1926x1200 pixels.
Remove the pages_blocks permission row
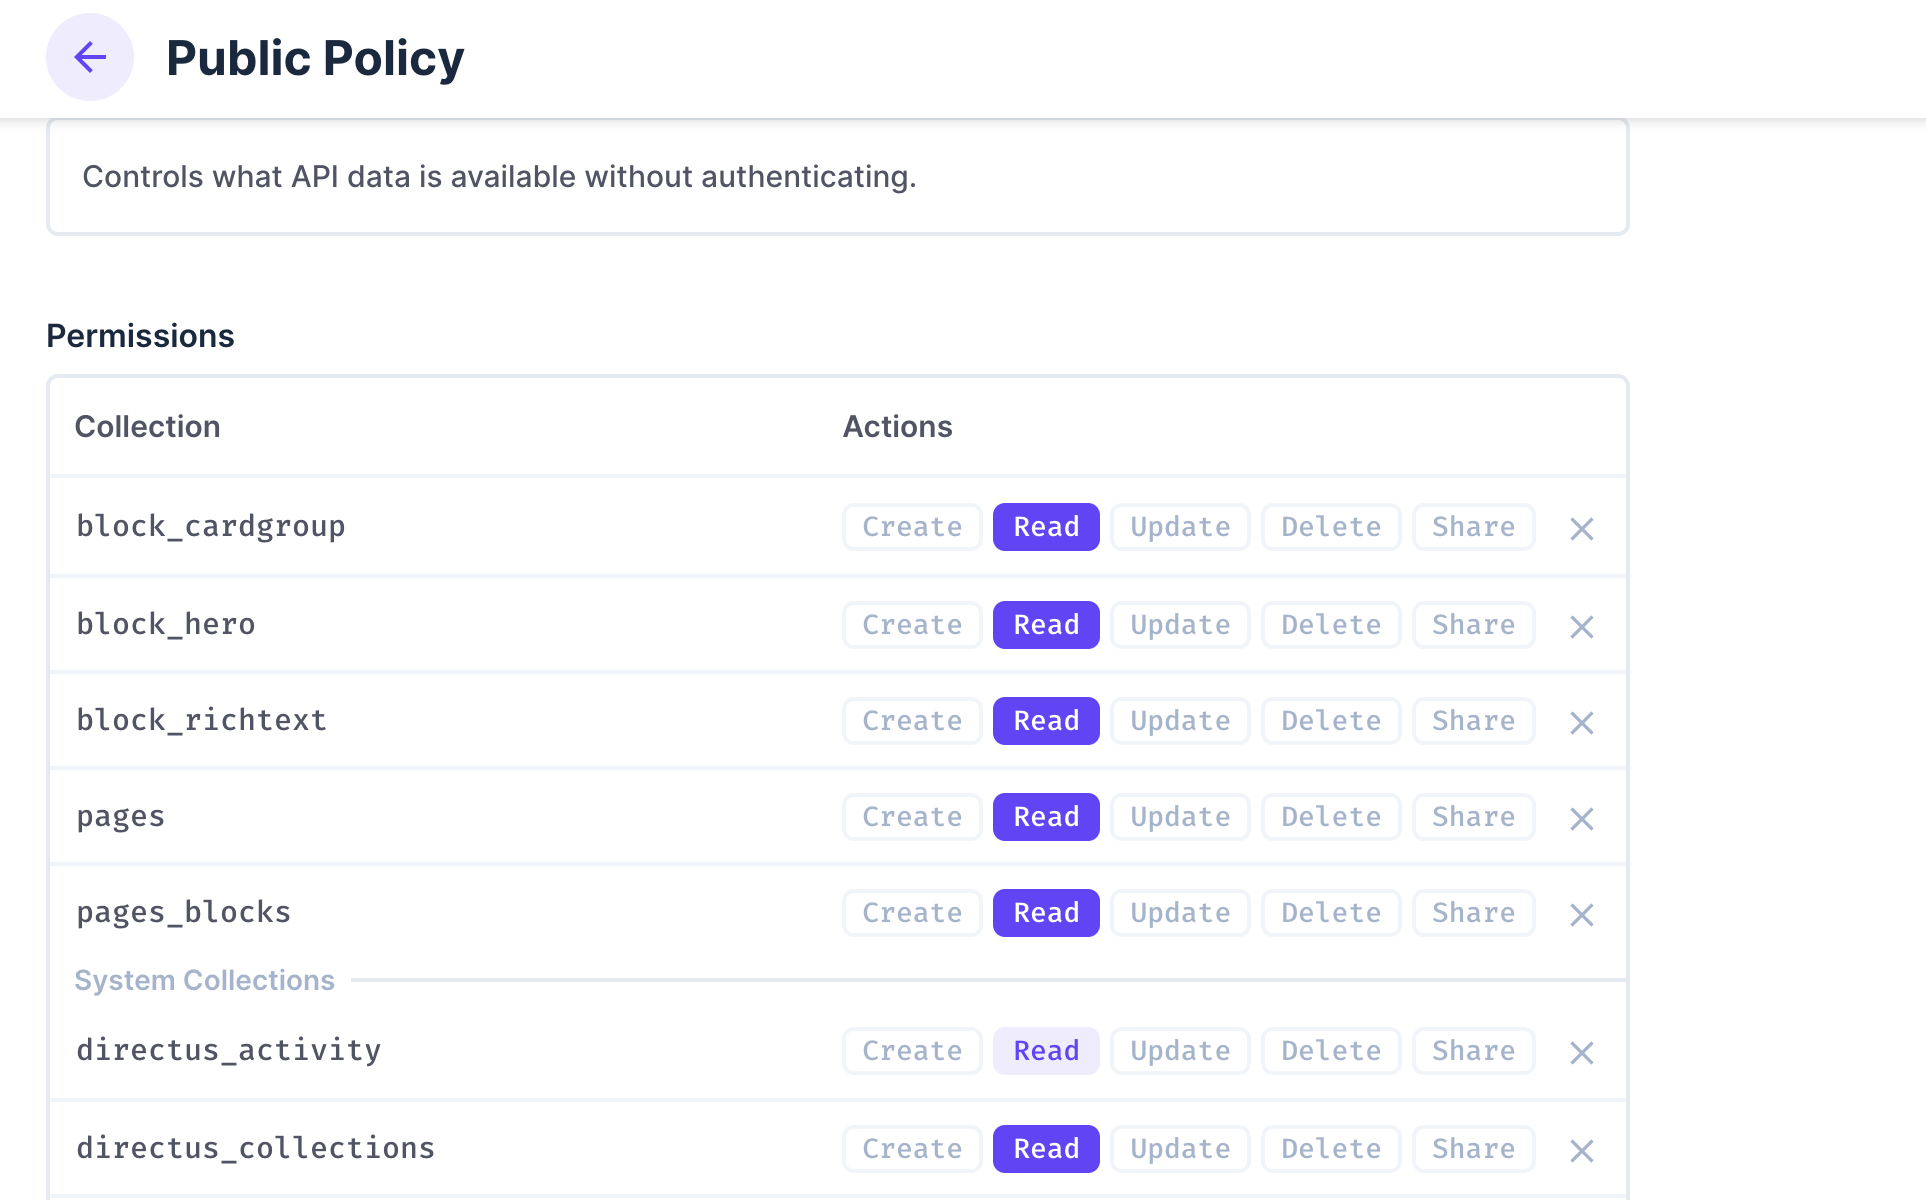(x=1581, y=914)
